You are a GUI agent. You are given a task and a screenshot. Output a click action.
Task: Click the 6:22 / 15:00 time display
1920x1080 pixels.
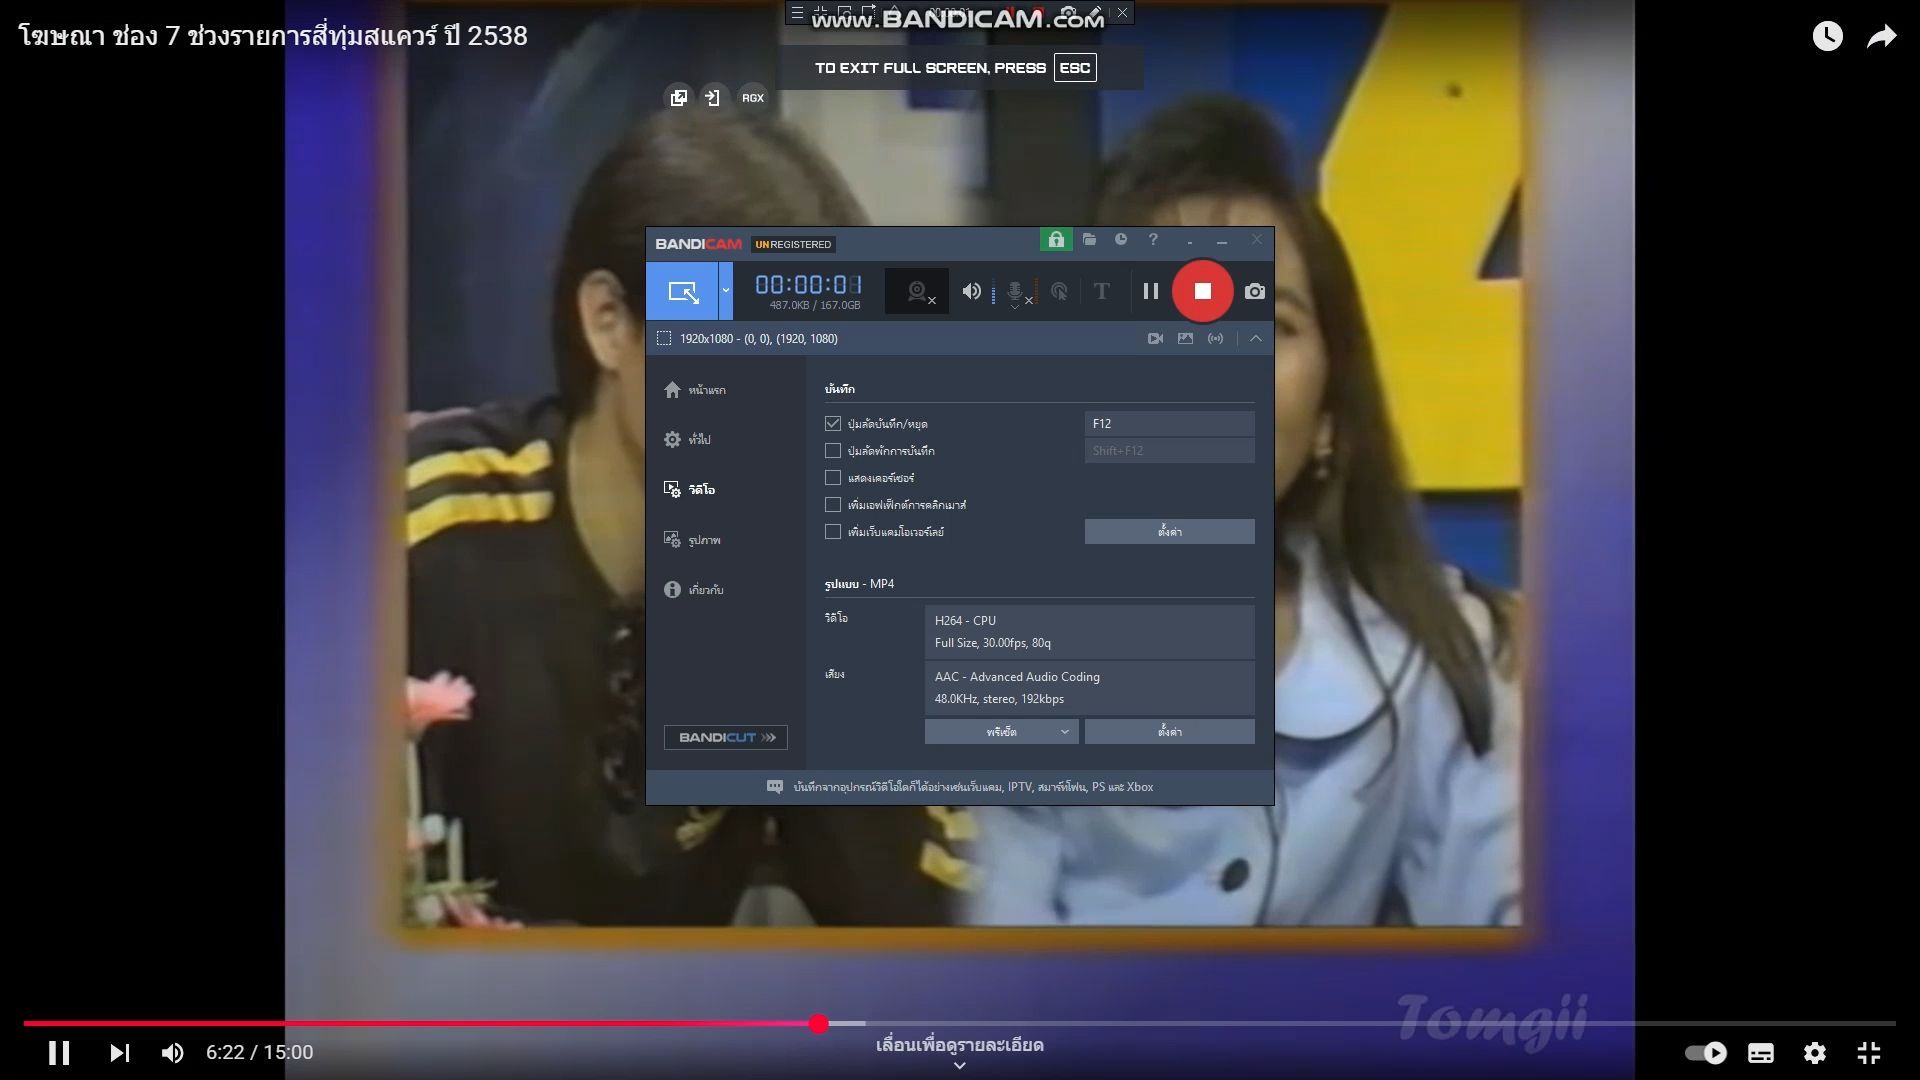point(260,1052)
